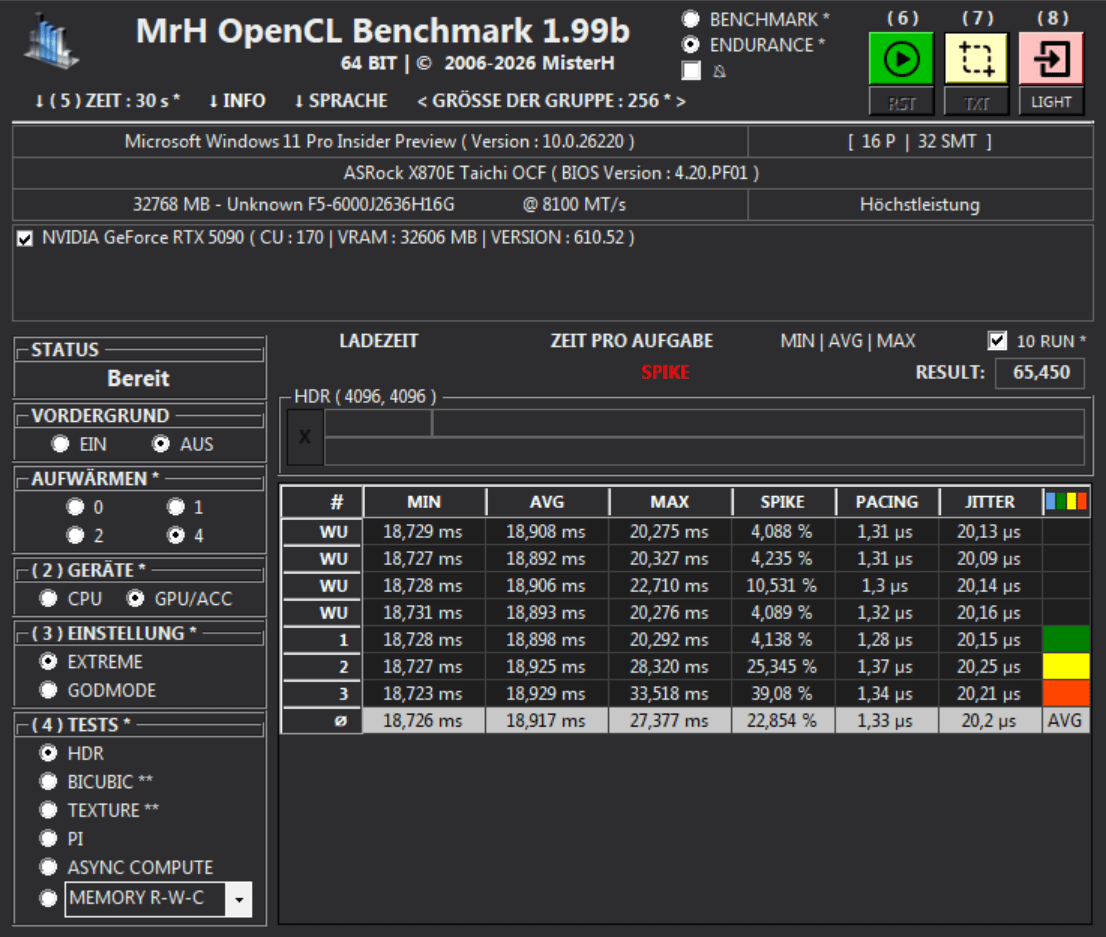Screen dimensions: 1106x937
Task: Set Vordergrund to AUS
Action: coord(162,444)
